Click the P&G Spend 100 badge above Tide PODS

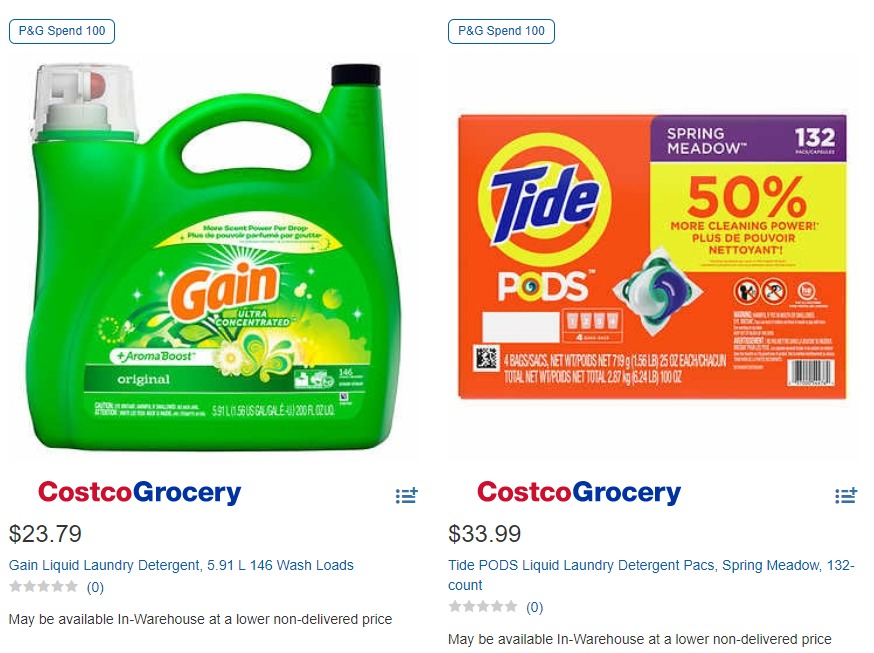tap(501, 31)
